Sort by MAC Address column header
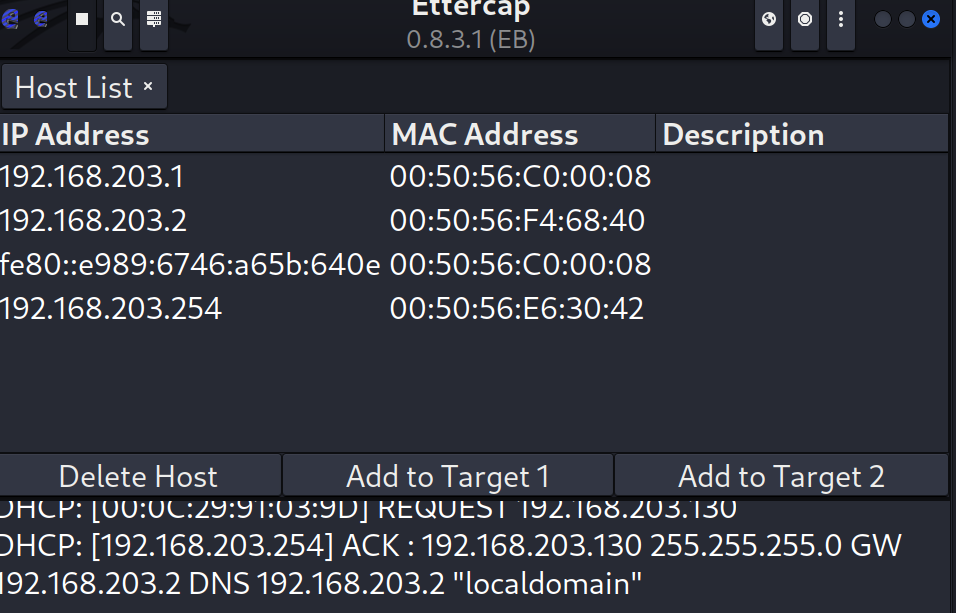The height and width of the screenshot is (613, 956). click(520, 134)
